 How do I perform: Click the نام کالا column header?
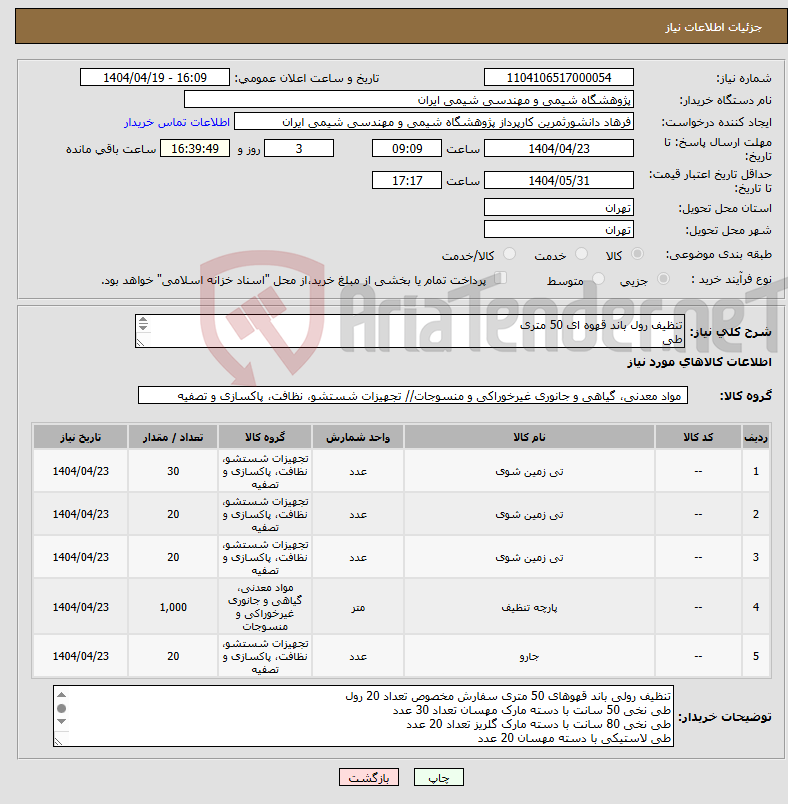tap(529, 437)
